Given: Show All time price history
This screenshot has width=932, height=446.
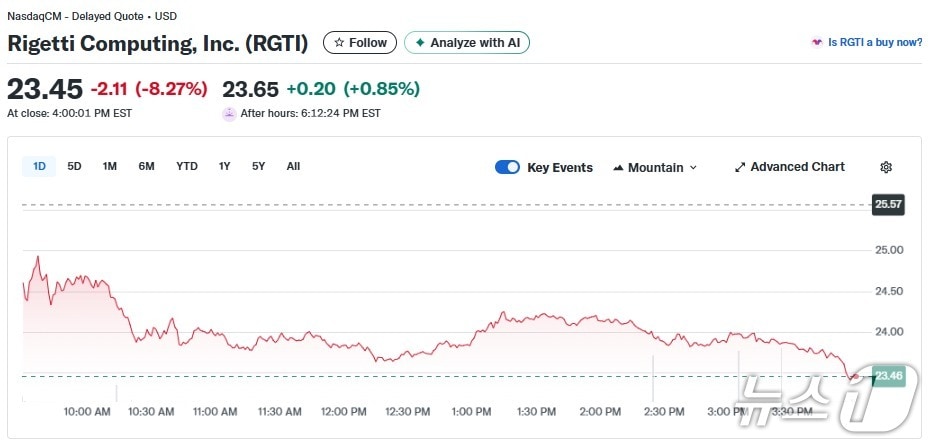Looking at the screenshot, I should pos(293,167).
